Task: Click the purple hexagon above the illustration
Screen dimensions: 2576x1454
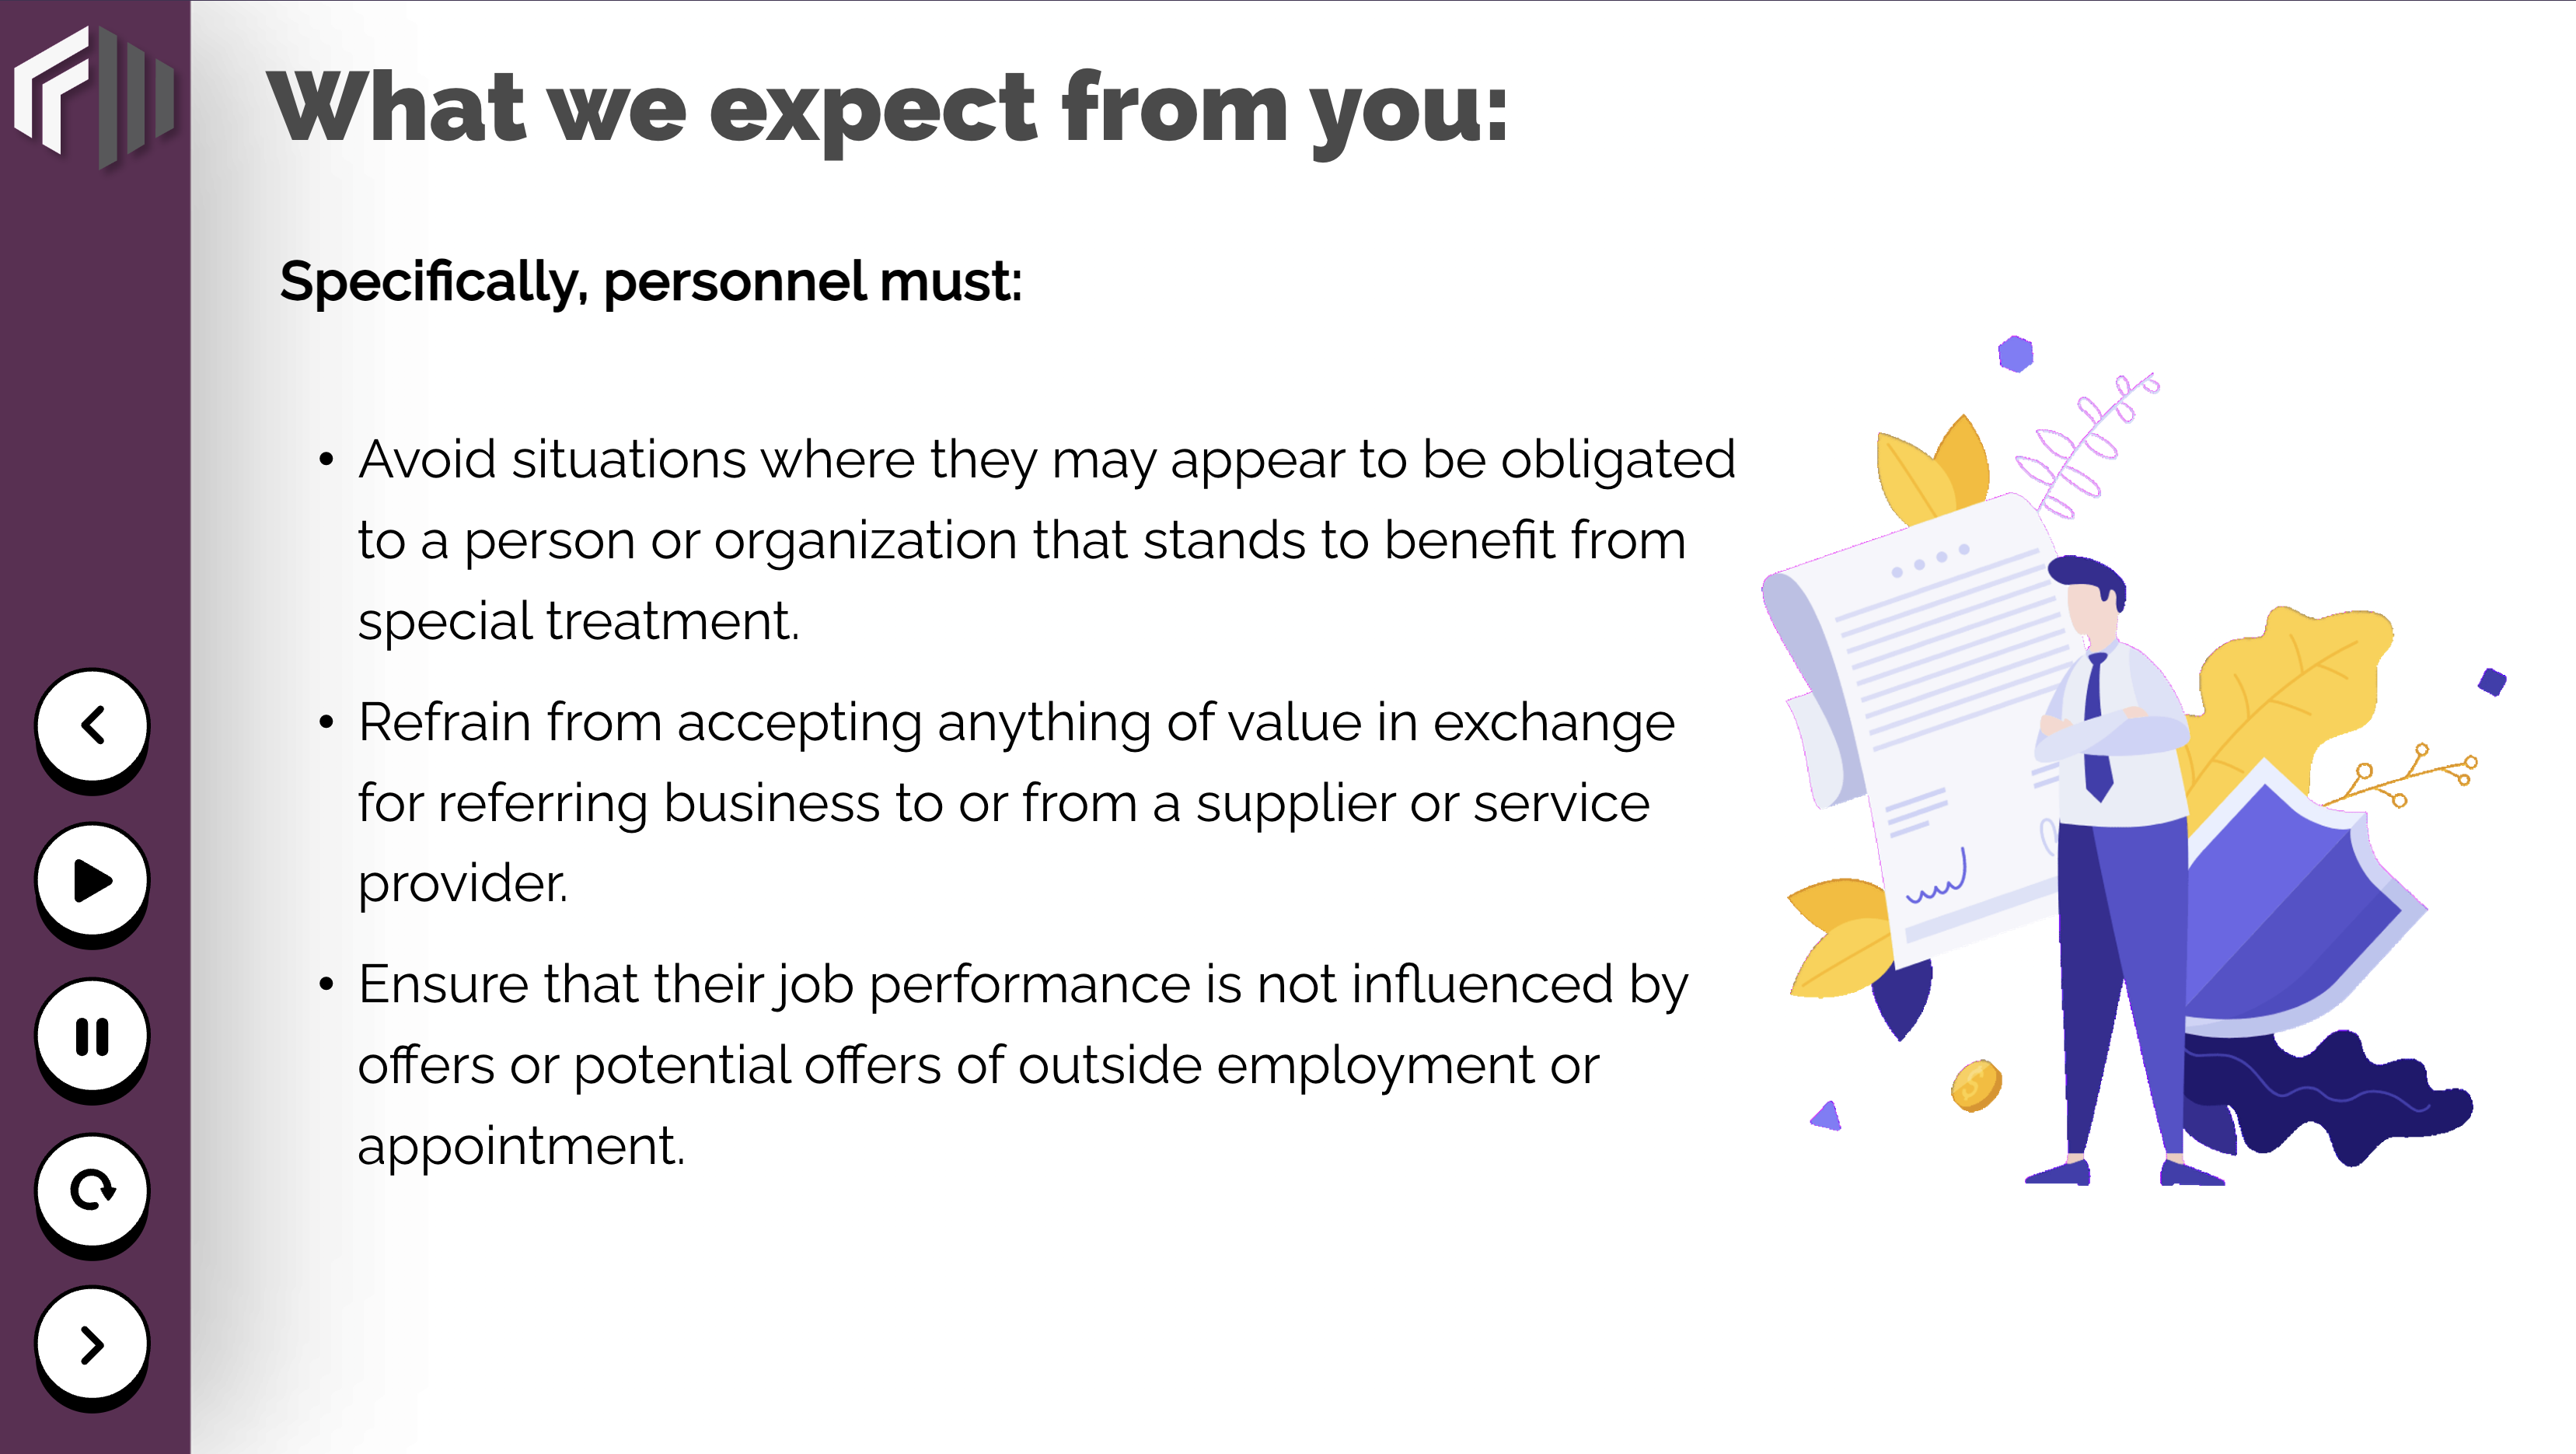Action: (2016, 353)
